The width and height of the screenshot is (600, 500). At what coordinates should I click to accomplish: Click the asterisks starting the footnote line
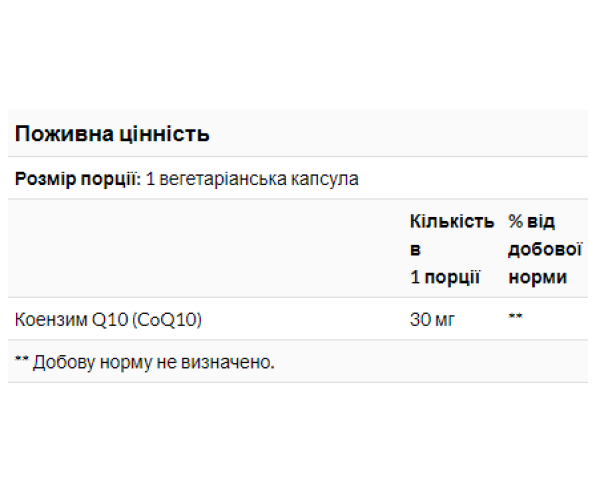(21, 361)
